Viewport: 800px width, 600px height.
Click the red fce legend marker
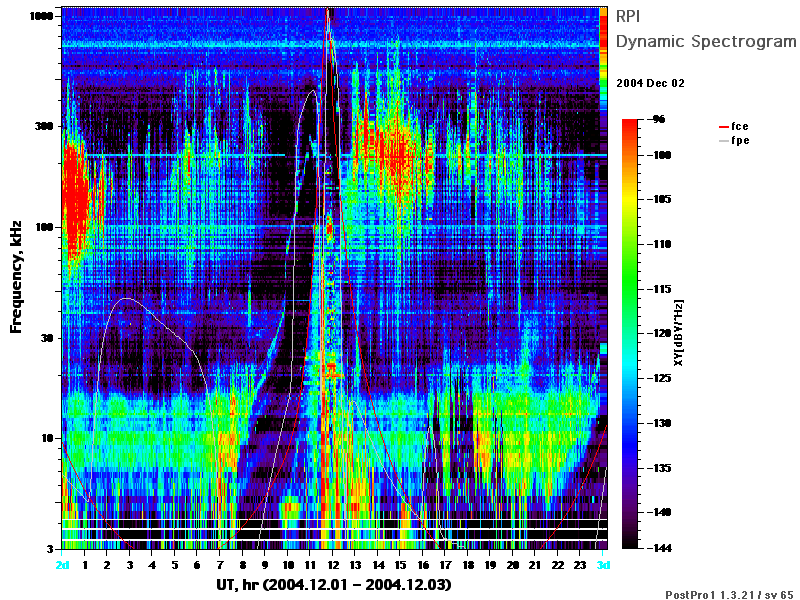723,127
